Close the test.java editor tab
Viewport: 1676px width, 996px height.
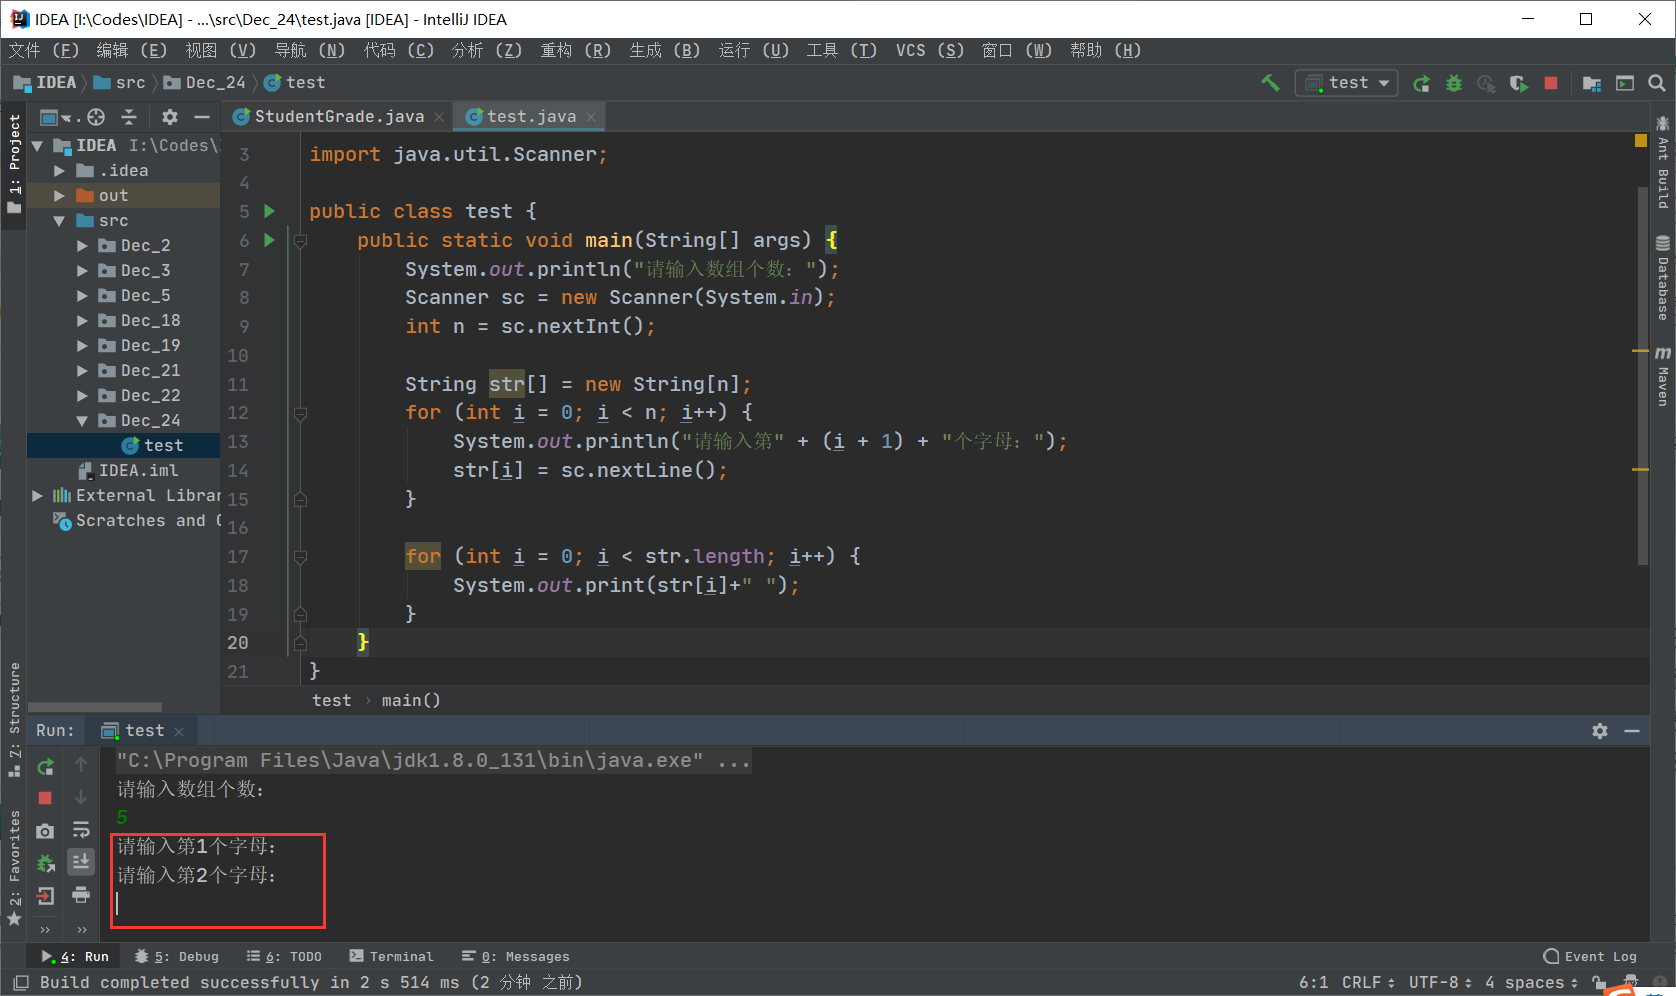(x=592, y=117)
